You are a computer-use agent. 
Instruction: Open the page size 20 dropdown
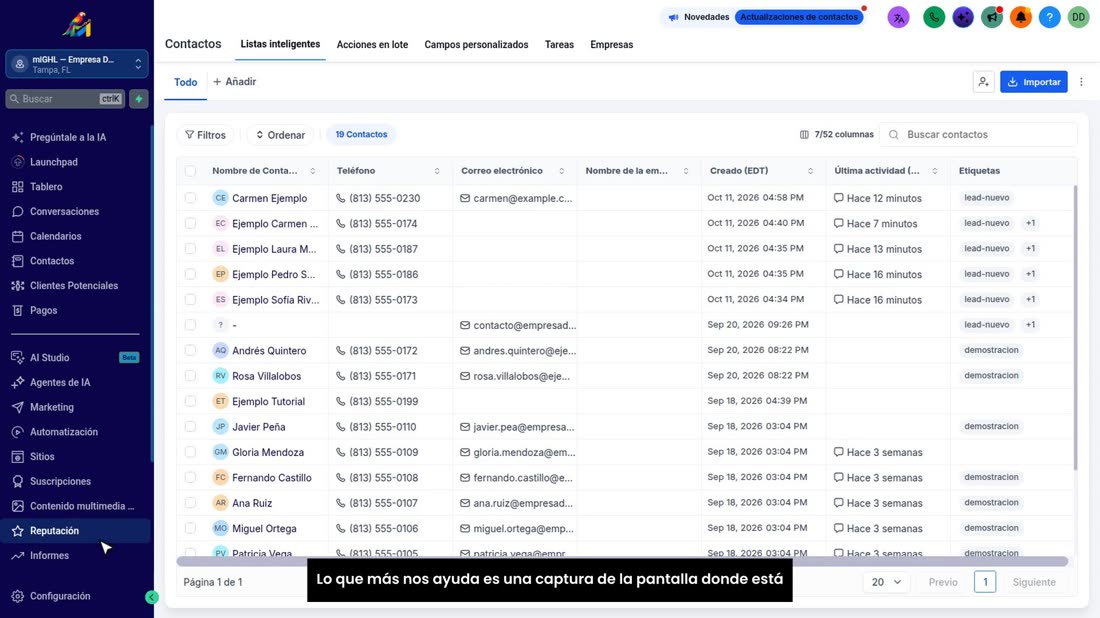[x=886, y=582]
